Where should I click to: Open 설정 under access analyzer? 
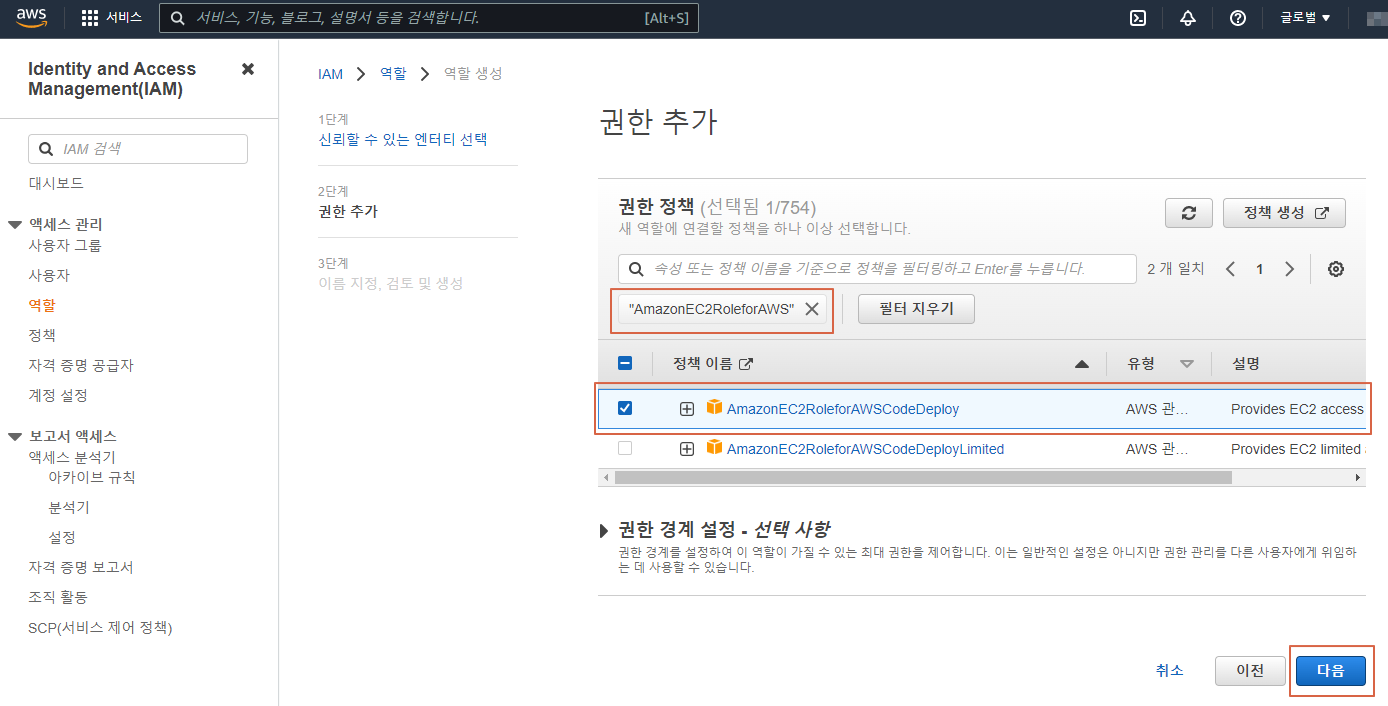coord(62,537)
